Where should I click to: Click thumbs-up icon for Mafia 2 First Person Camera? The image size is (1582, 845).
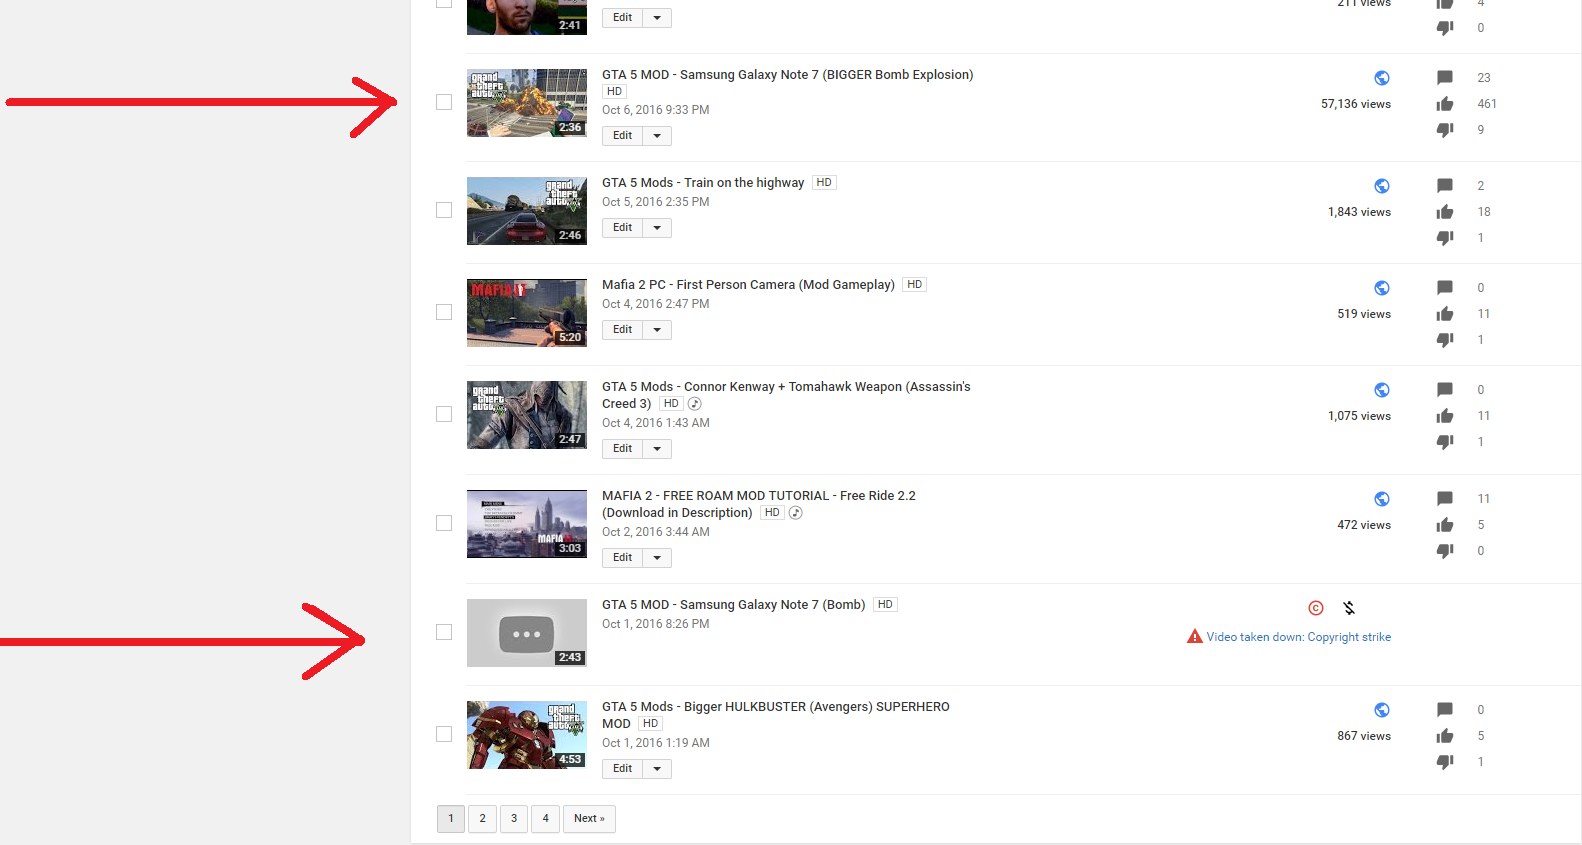(1445, 314)
